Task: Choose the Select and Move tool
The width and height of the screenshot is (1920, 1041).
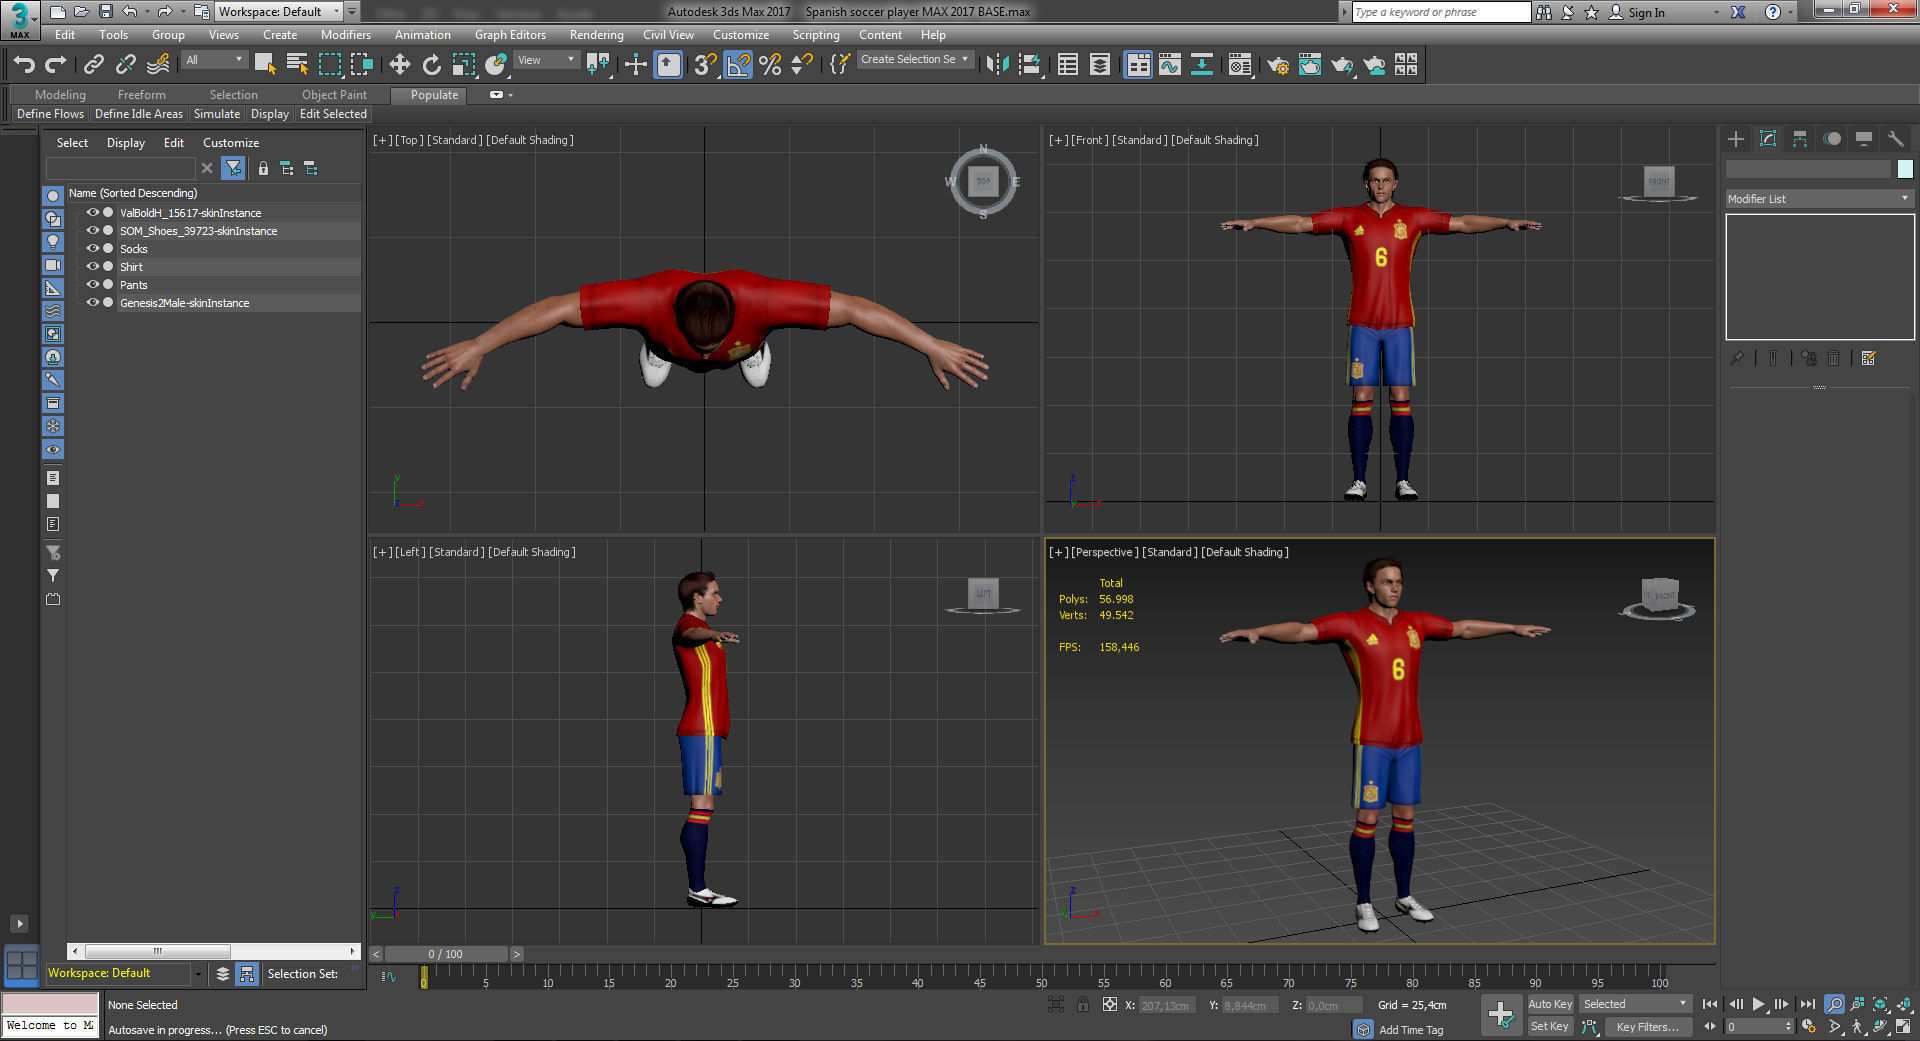Action: (400, 65)
